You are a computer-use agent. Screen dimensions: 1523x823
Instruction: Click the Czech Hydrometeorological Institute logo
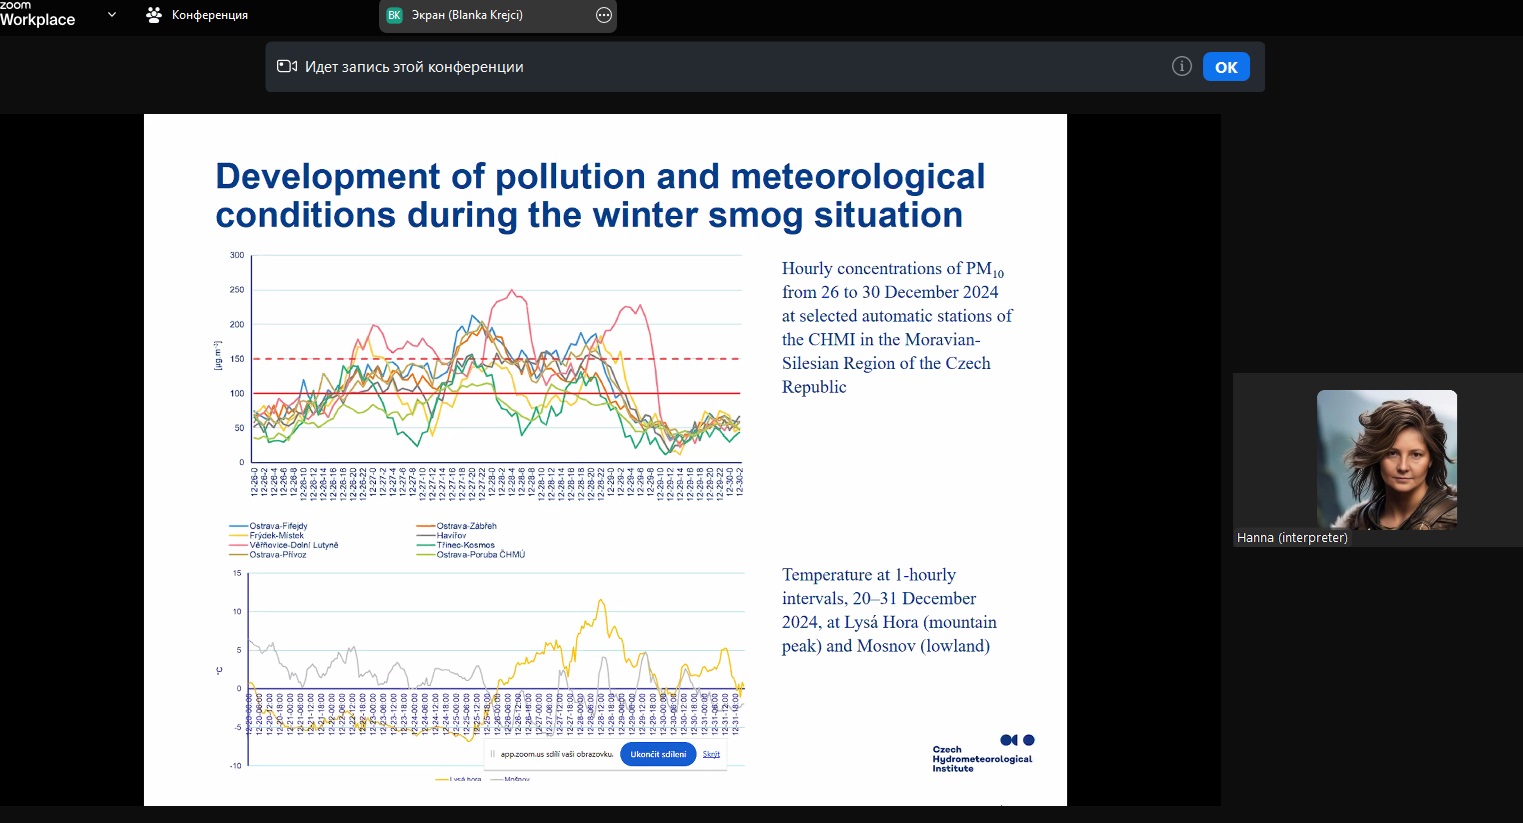point(982,754)
